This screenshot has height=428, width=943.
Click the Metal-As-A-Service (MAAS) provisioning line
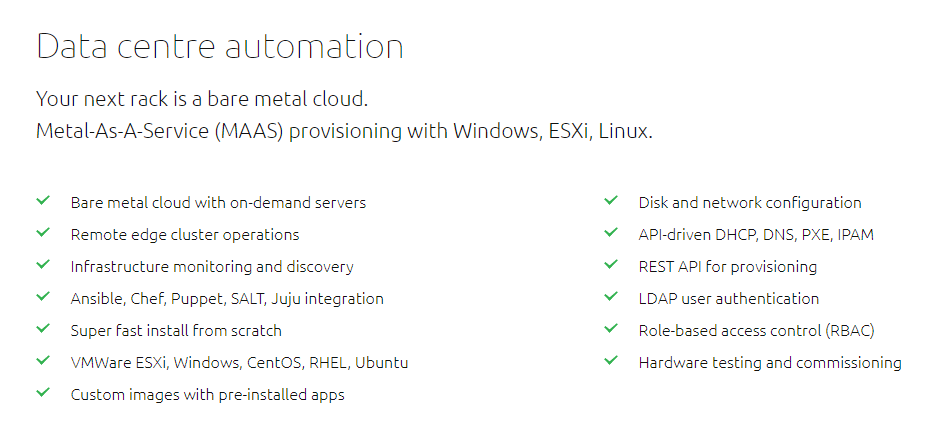(x=344, y=131)
